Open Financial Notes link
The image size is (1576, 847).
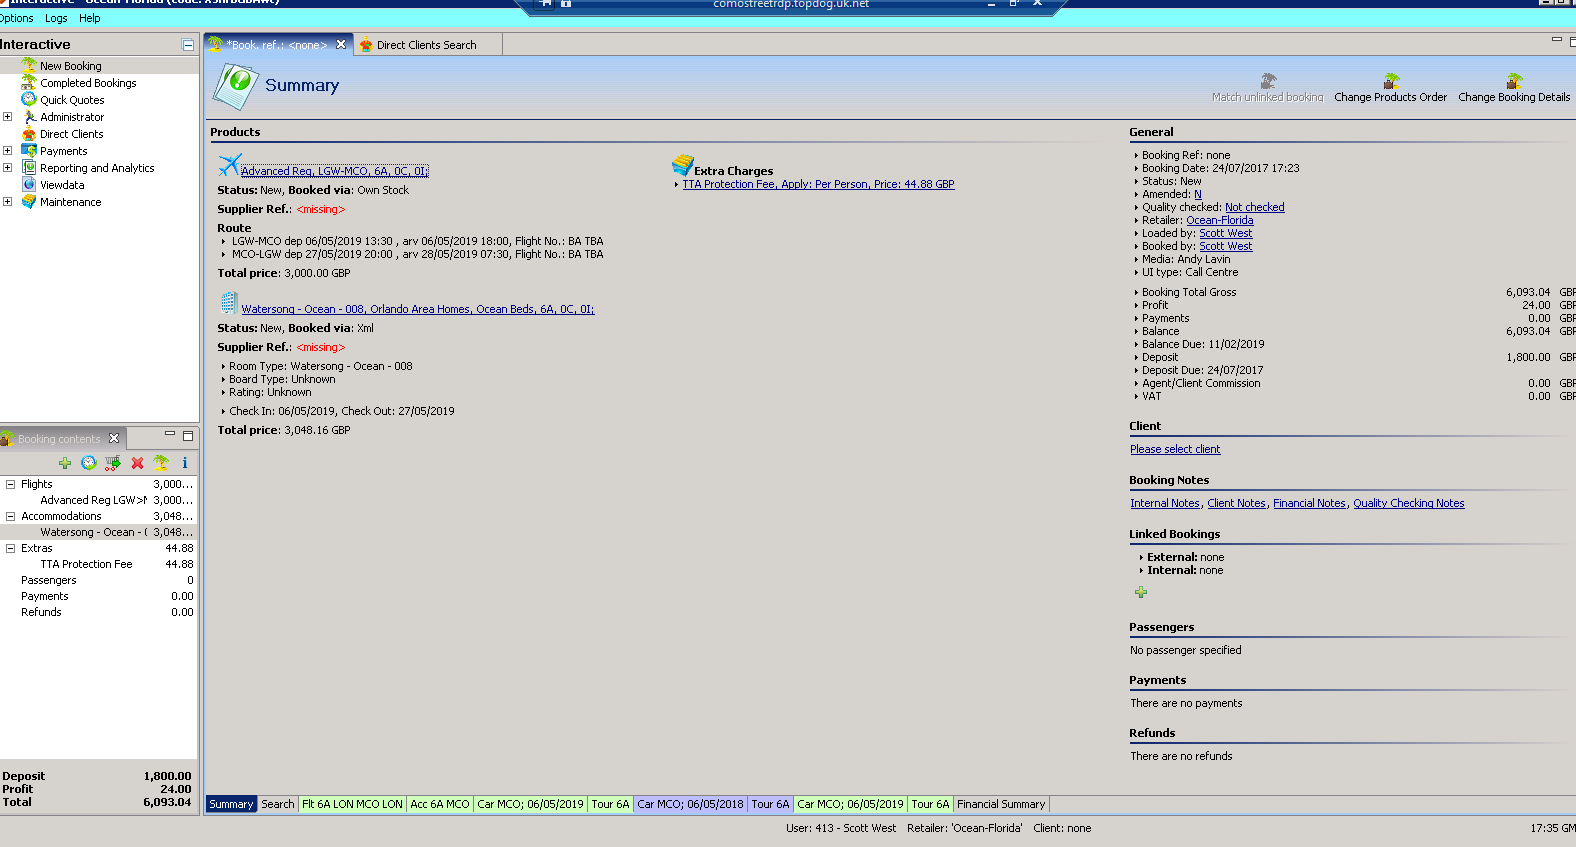coord(1310,503)
